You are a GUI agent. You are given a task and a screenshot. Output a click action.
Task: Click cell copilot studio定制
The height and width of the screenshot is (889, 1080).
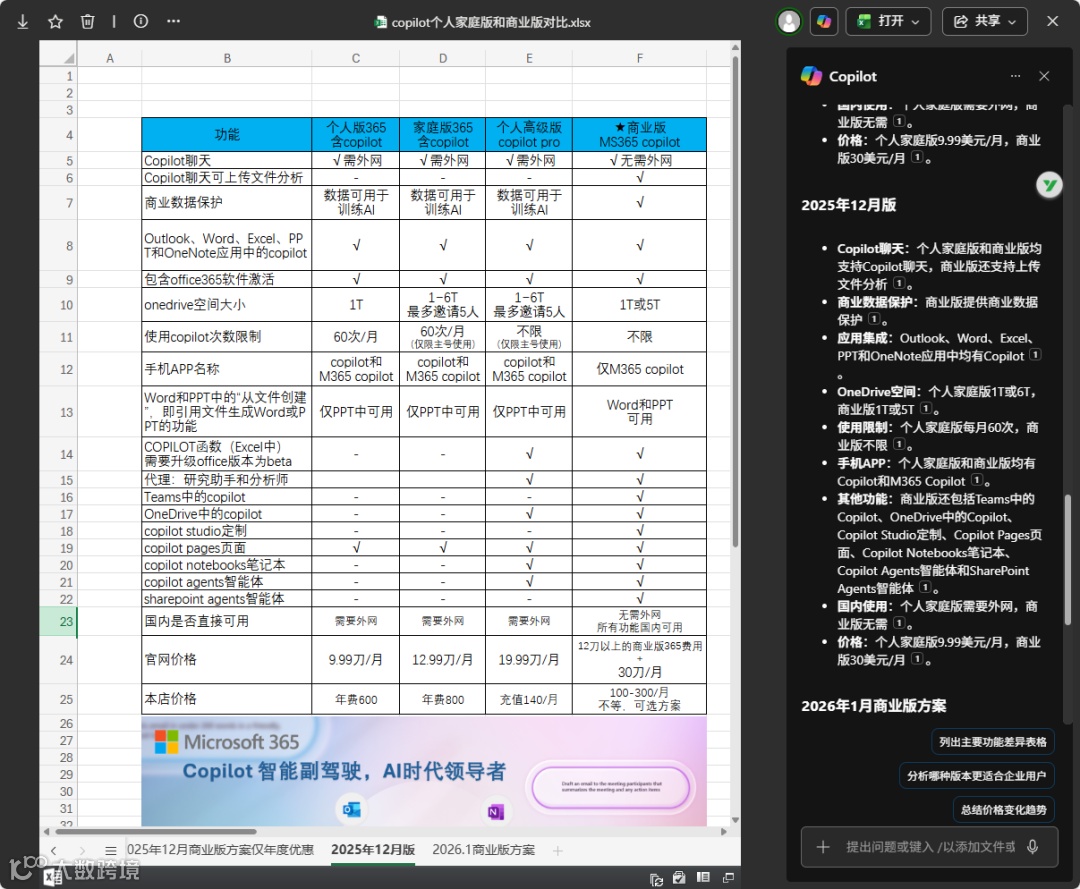tap(227, 531)
